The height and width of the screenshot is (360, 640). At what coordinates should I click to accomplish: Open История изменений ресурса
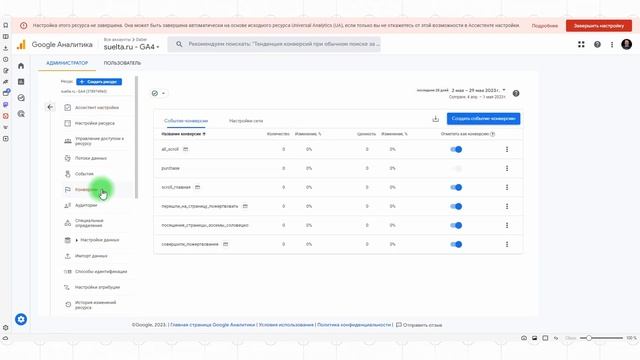96,305
